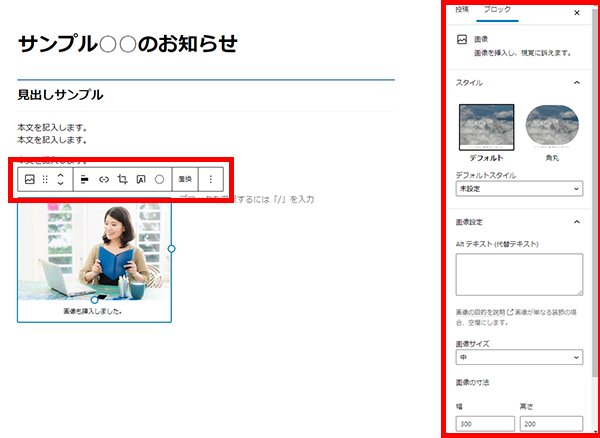Select the 角丸 rounded style thumbnail
The height and width of the screenshot is (438, 600).
tap(552, 127)
